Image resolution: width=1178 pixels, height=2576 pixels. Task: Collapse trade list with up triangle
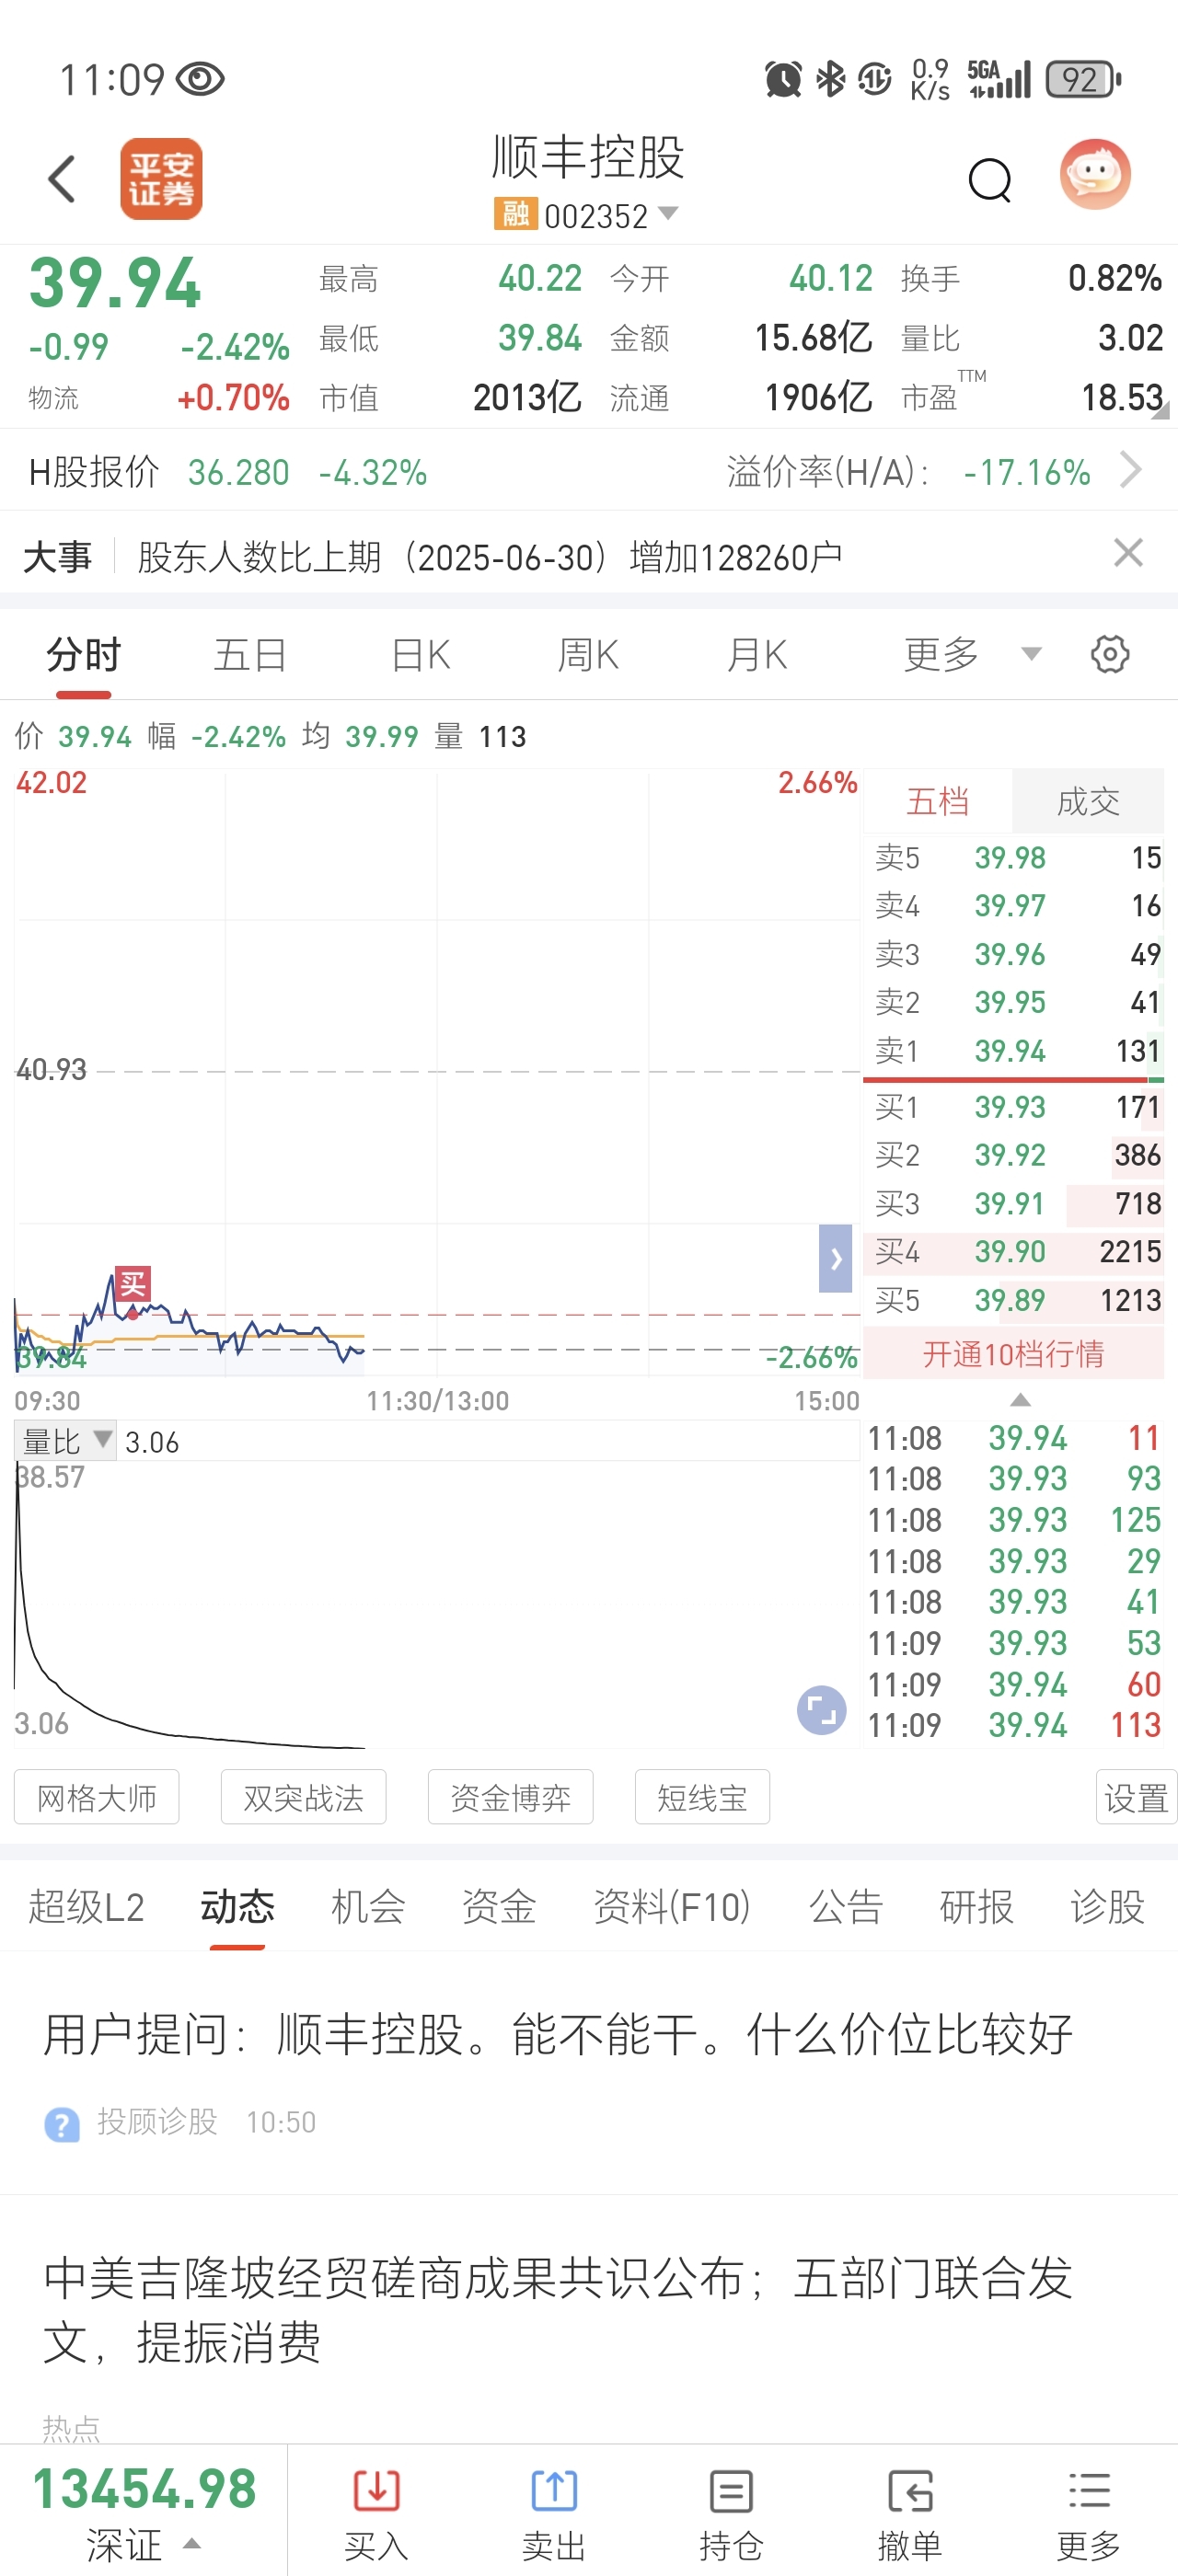coord(1020,1400)
